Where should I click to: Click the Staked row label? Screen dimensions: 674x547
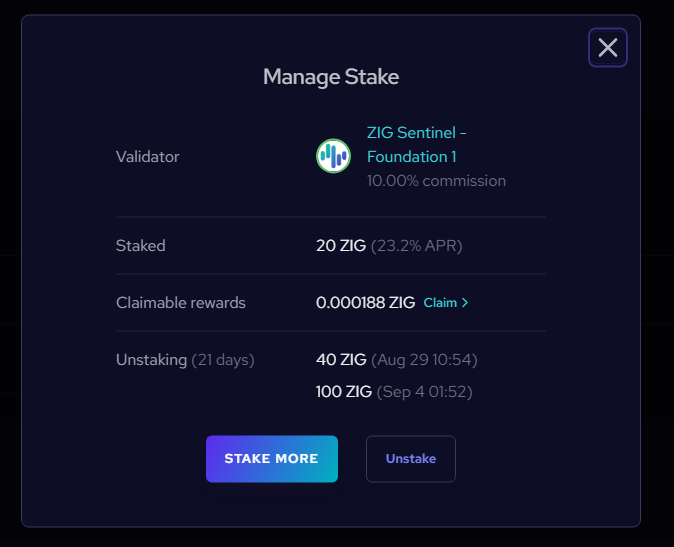(x=141, y=245)
